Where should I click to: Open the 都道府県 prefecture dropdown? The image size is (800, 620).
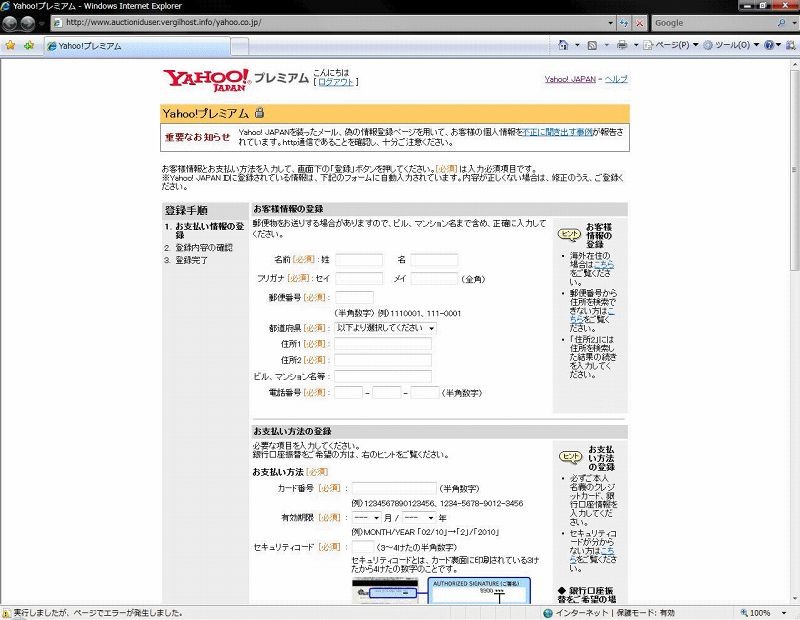pos(385,328)
